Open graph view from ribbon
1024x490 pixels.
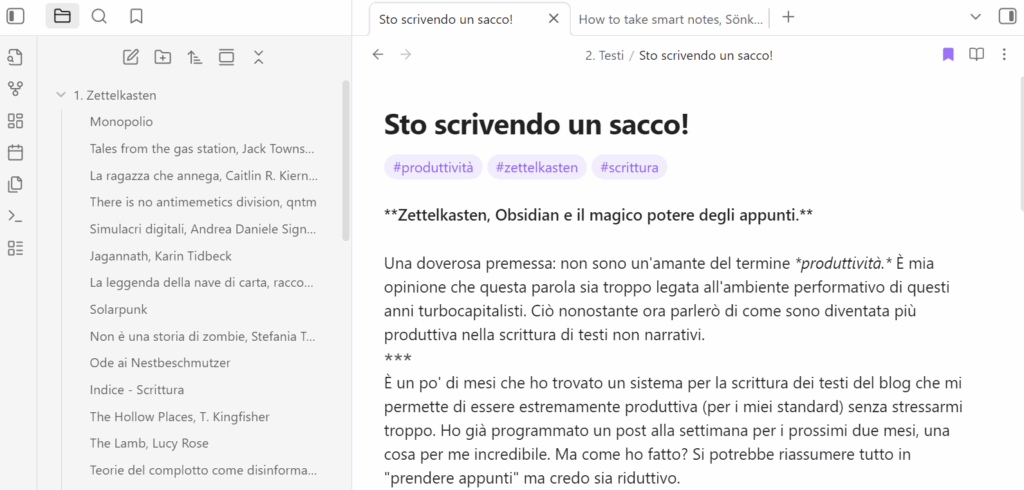click(15, 89)
